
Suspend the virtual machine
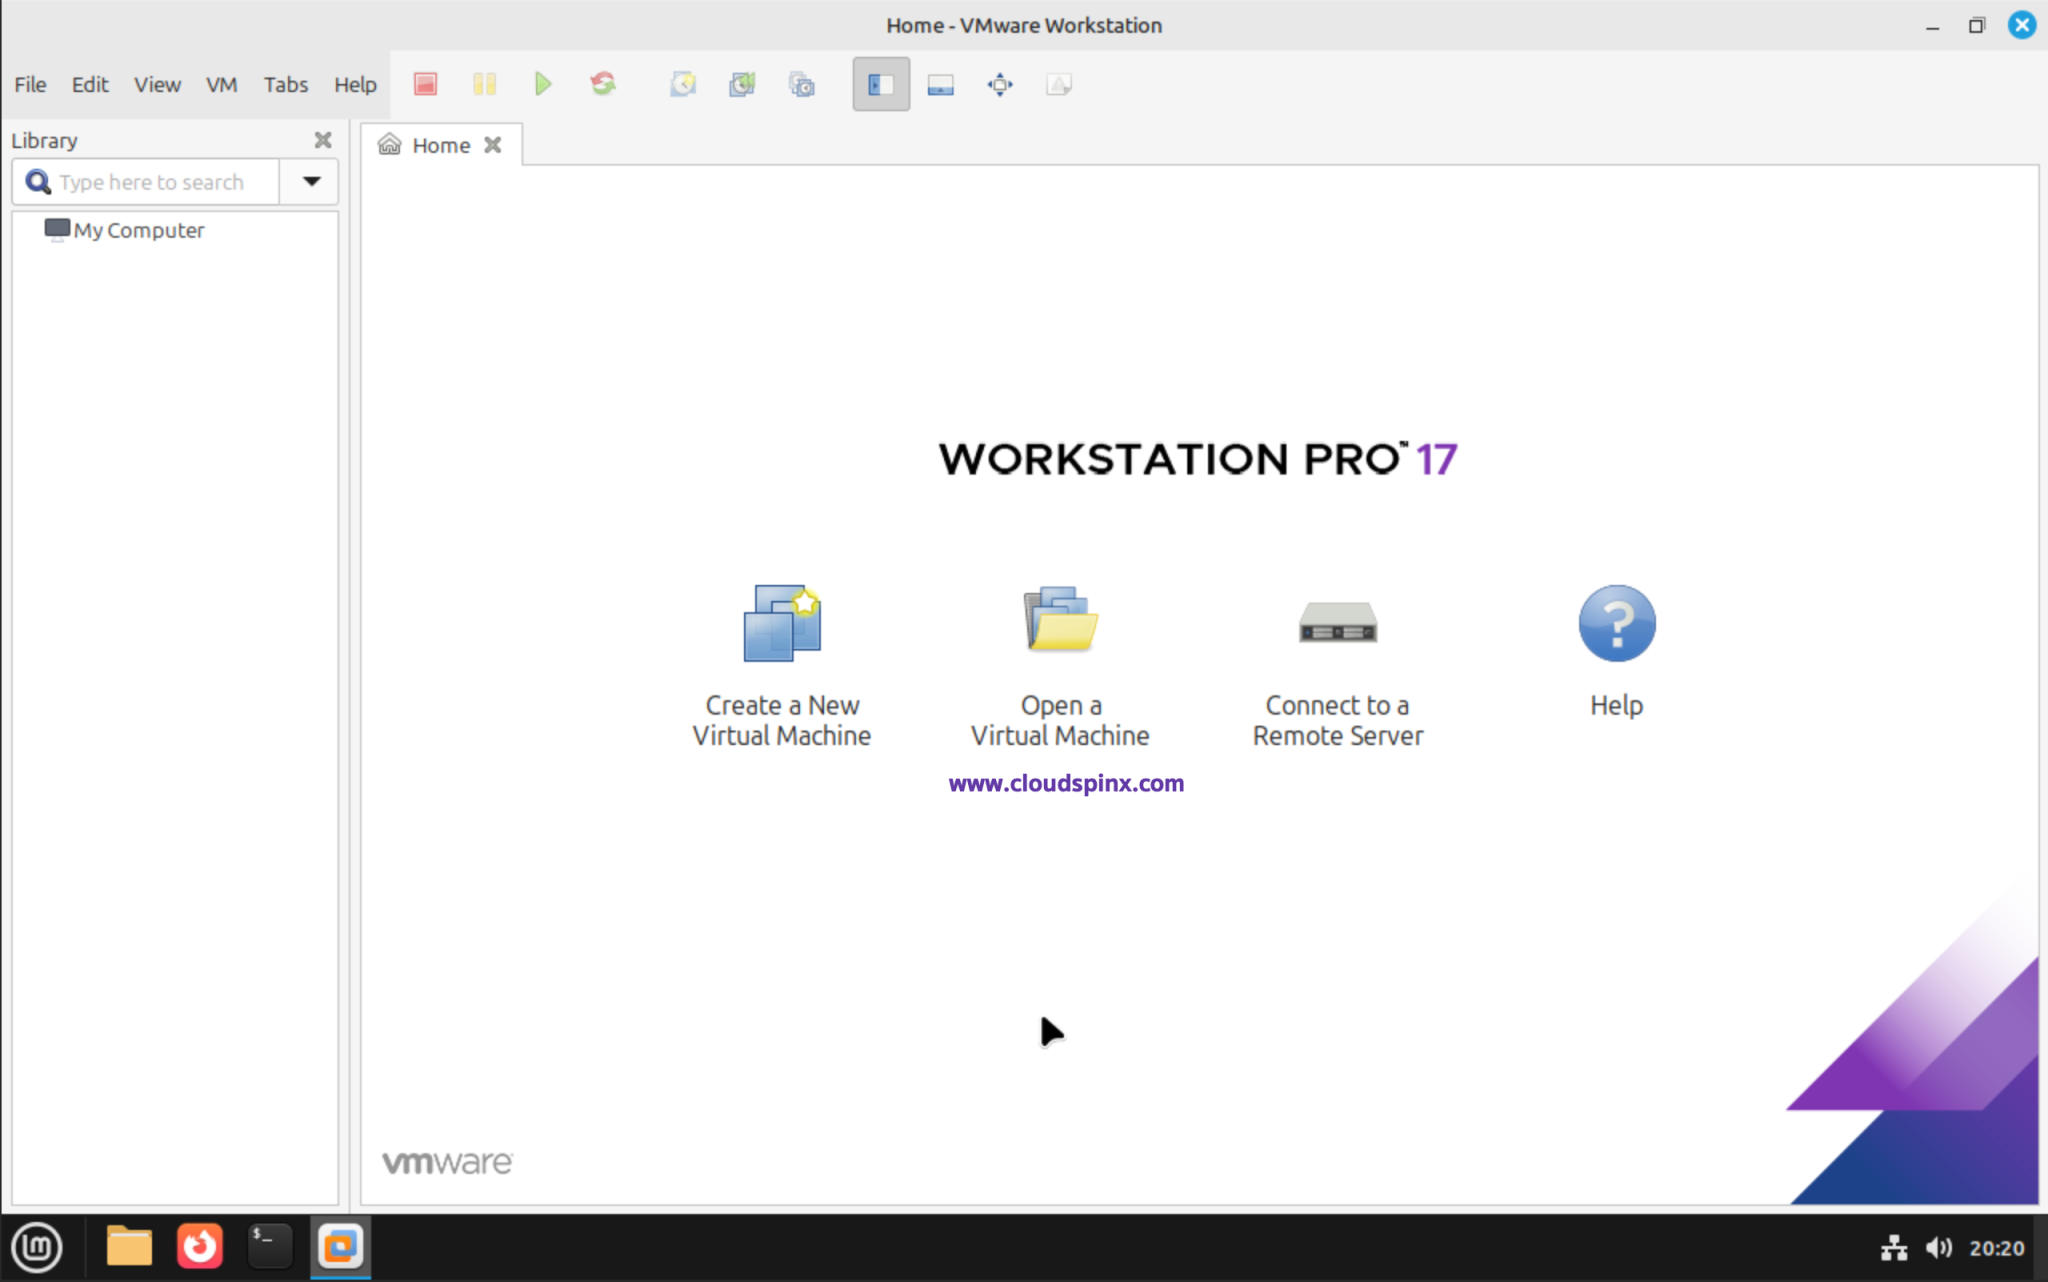pos(484,84)
